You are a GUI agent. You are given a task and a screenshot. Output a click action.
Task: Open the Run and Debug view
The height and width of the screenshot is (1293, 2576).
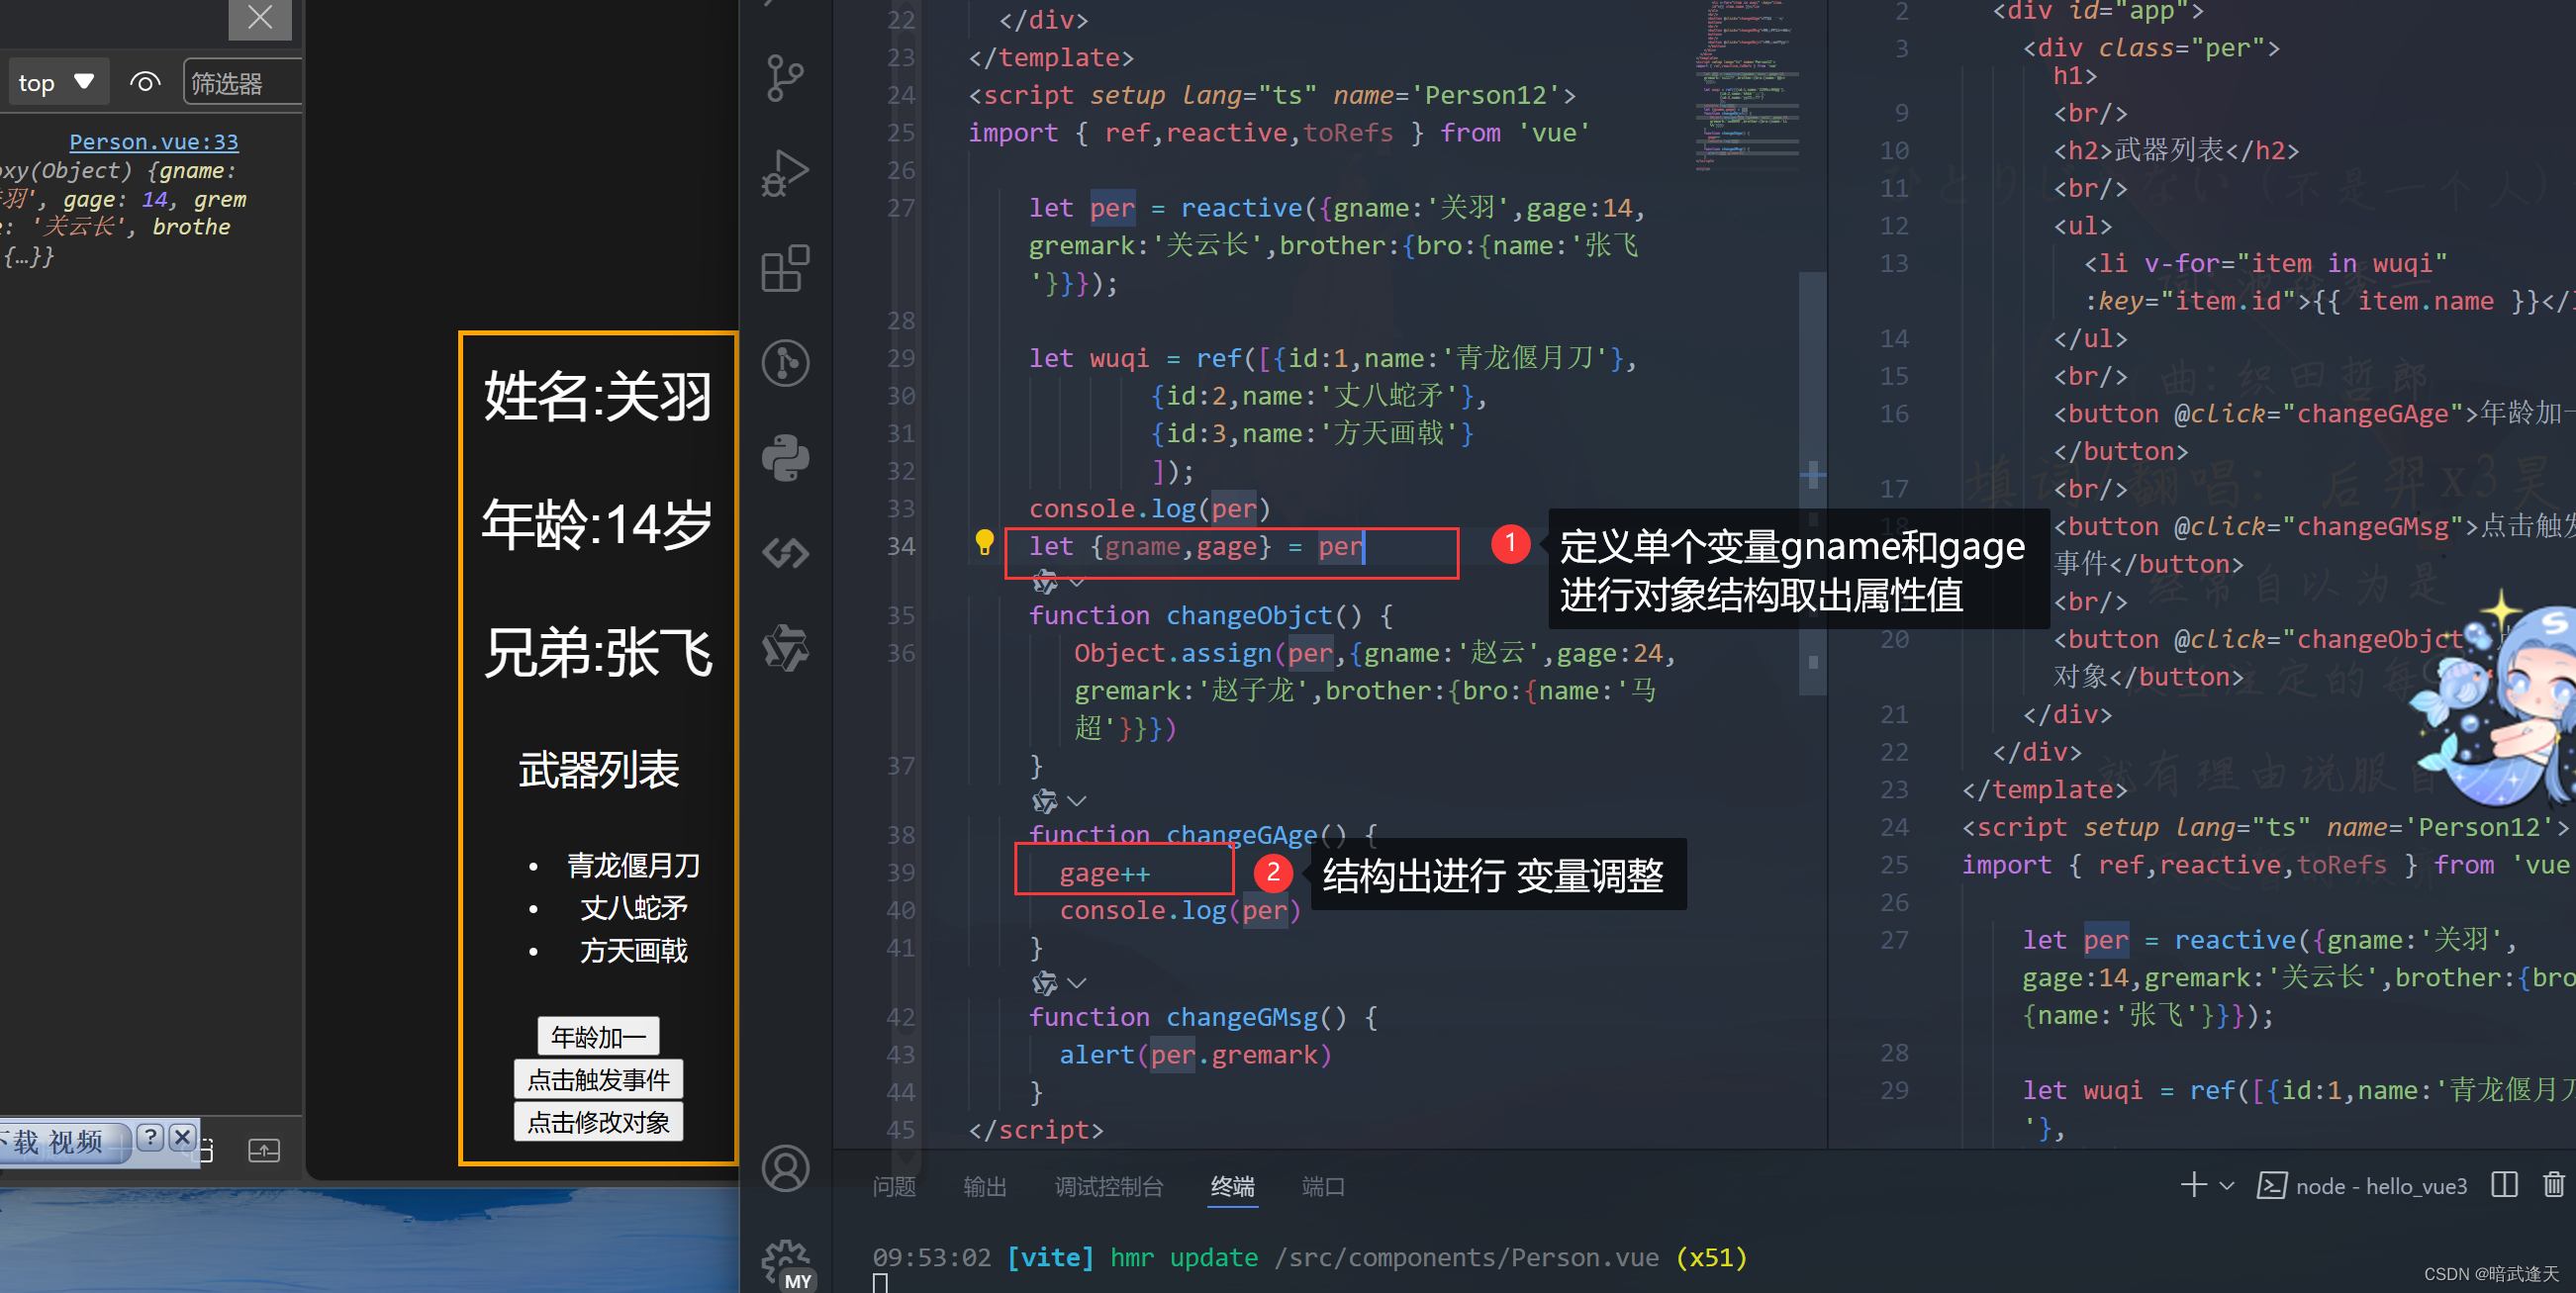point(785,173)
